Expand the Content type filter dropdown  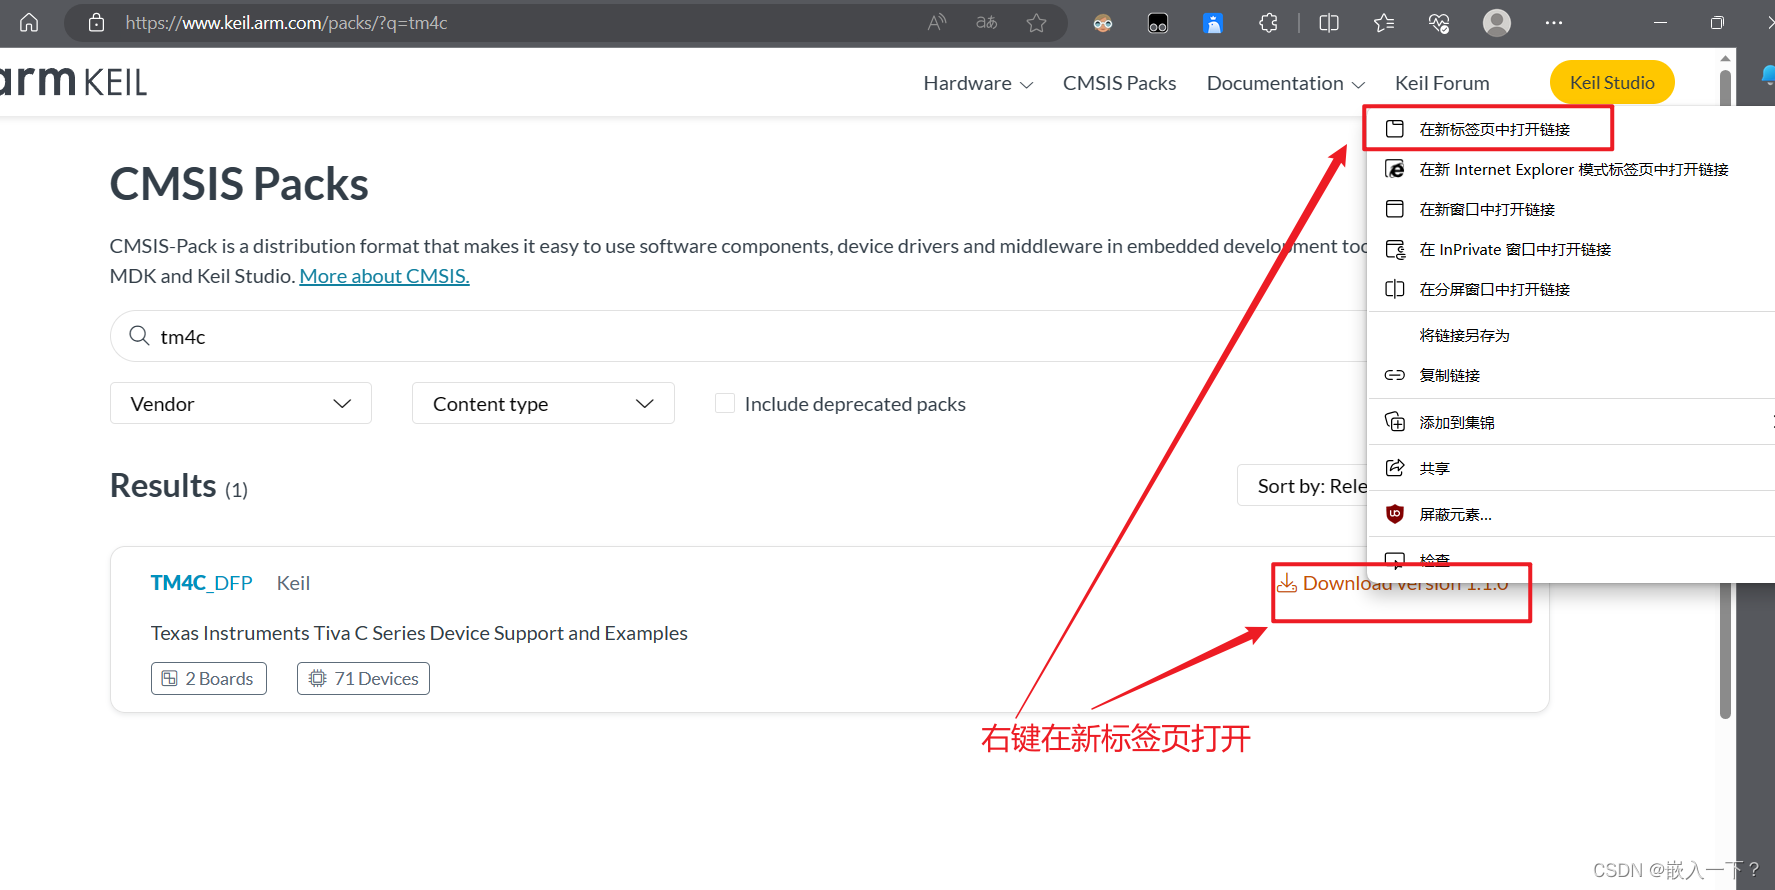click(x=543, y=403)
